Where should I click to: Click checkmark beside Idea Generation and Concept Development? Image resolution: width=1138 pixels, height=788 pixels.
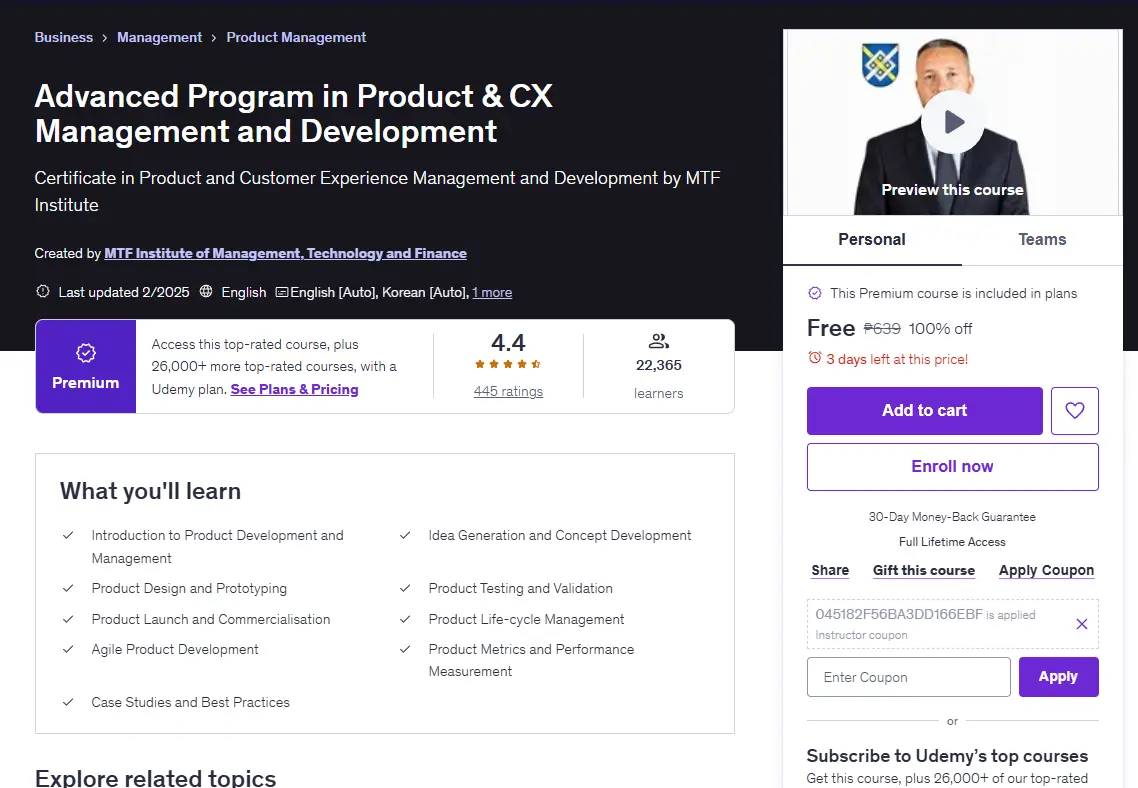[405, 535]
